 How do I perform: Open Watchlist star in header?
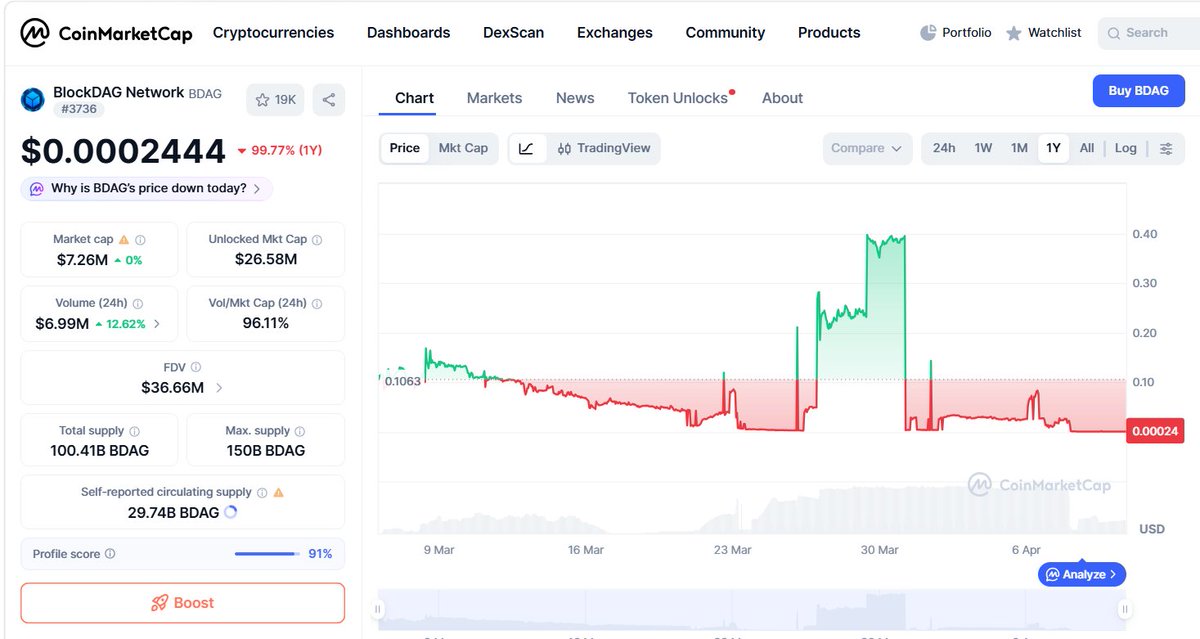(1014, 33)
